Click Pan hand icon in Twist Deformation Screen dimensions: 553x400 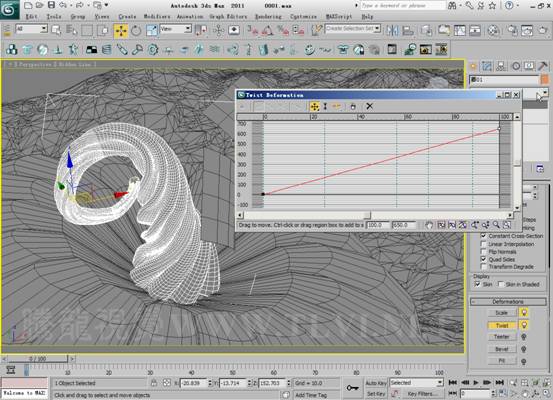point(429,225)
